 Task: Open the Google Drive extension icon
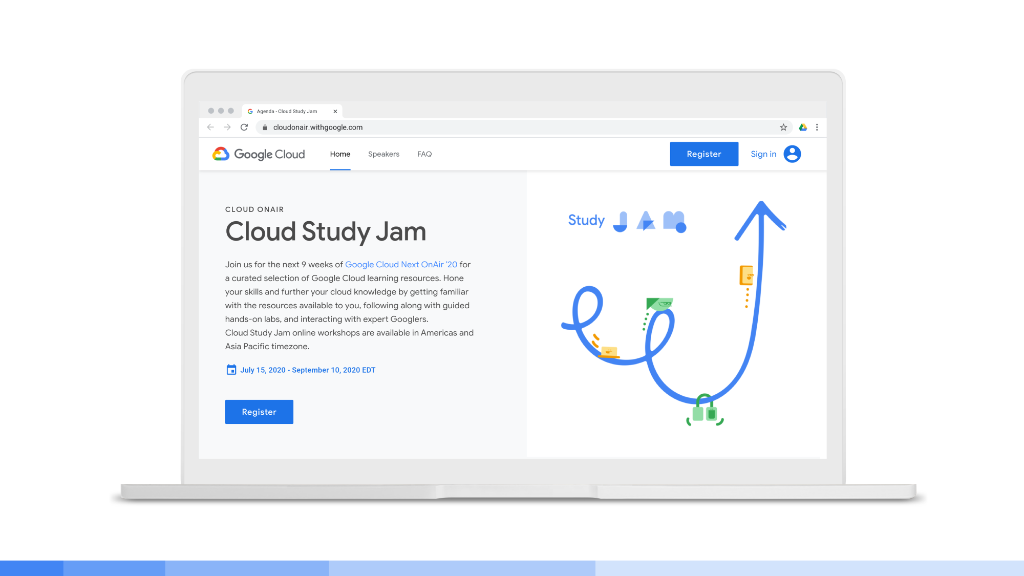click(803, 127)
